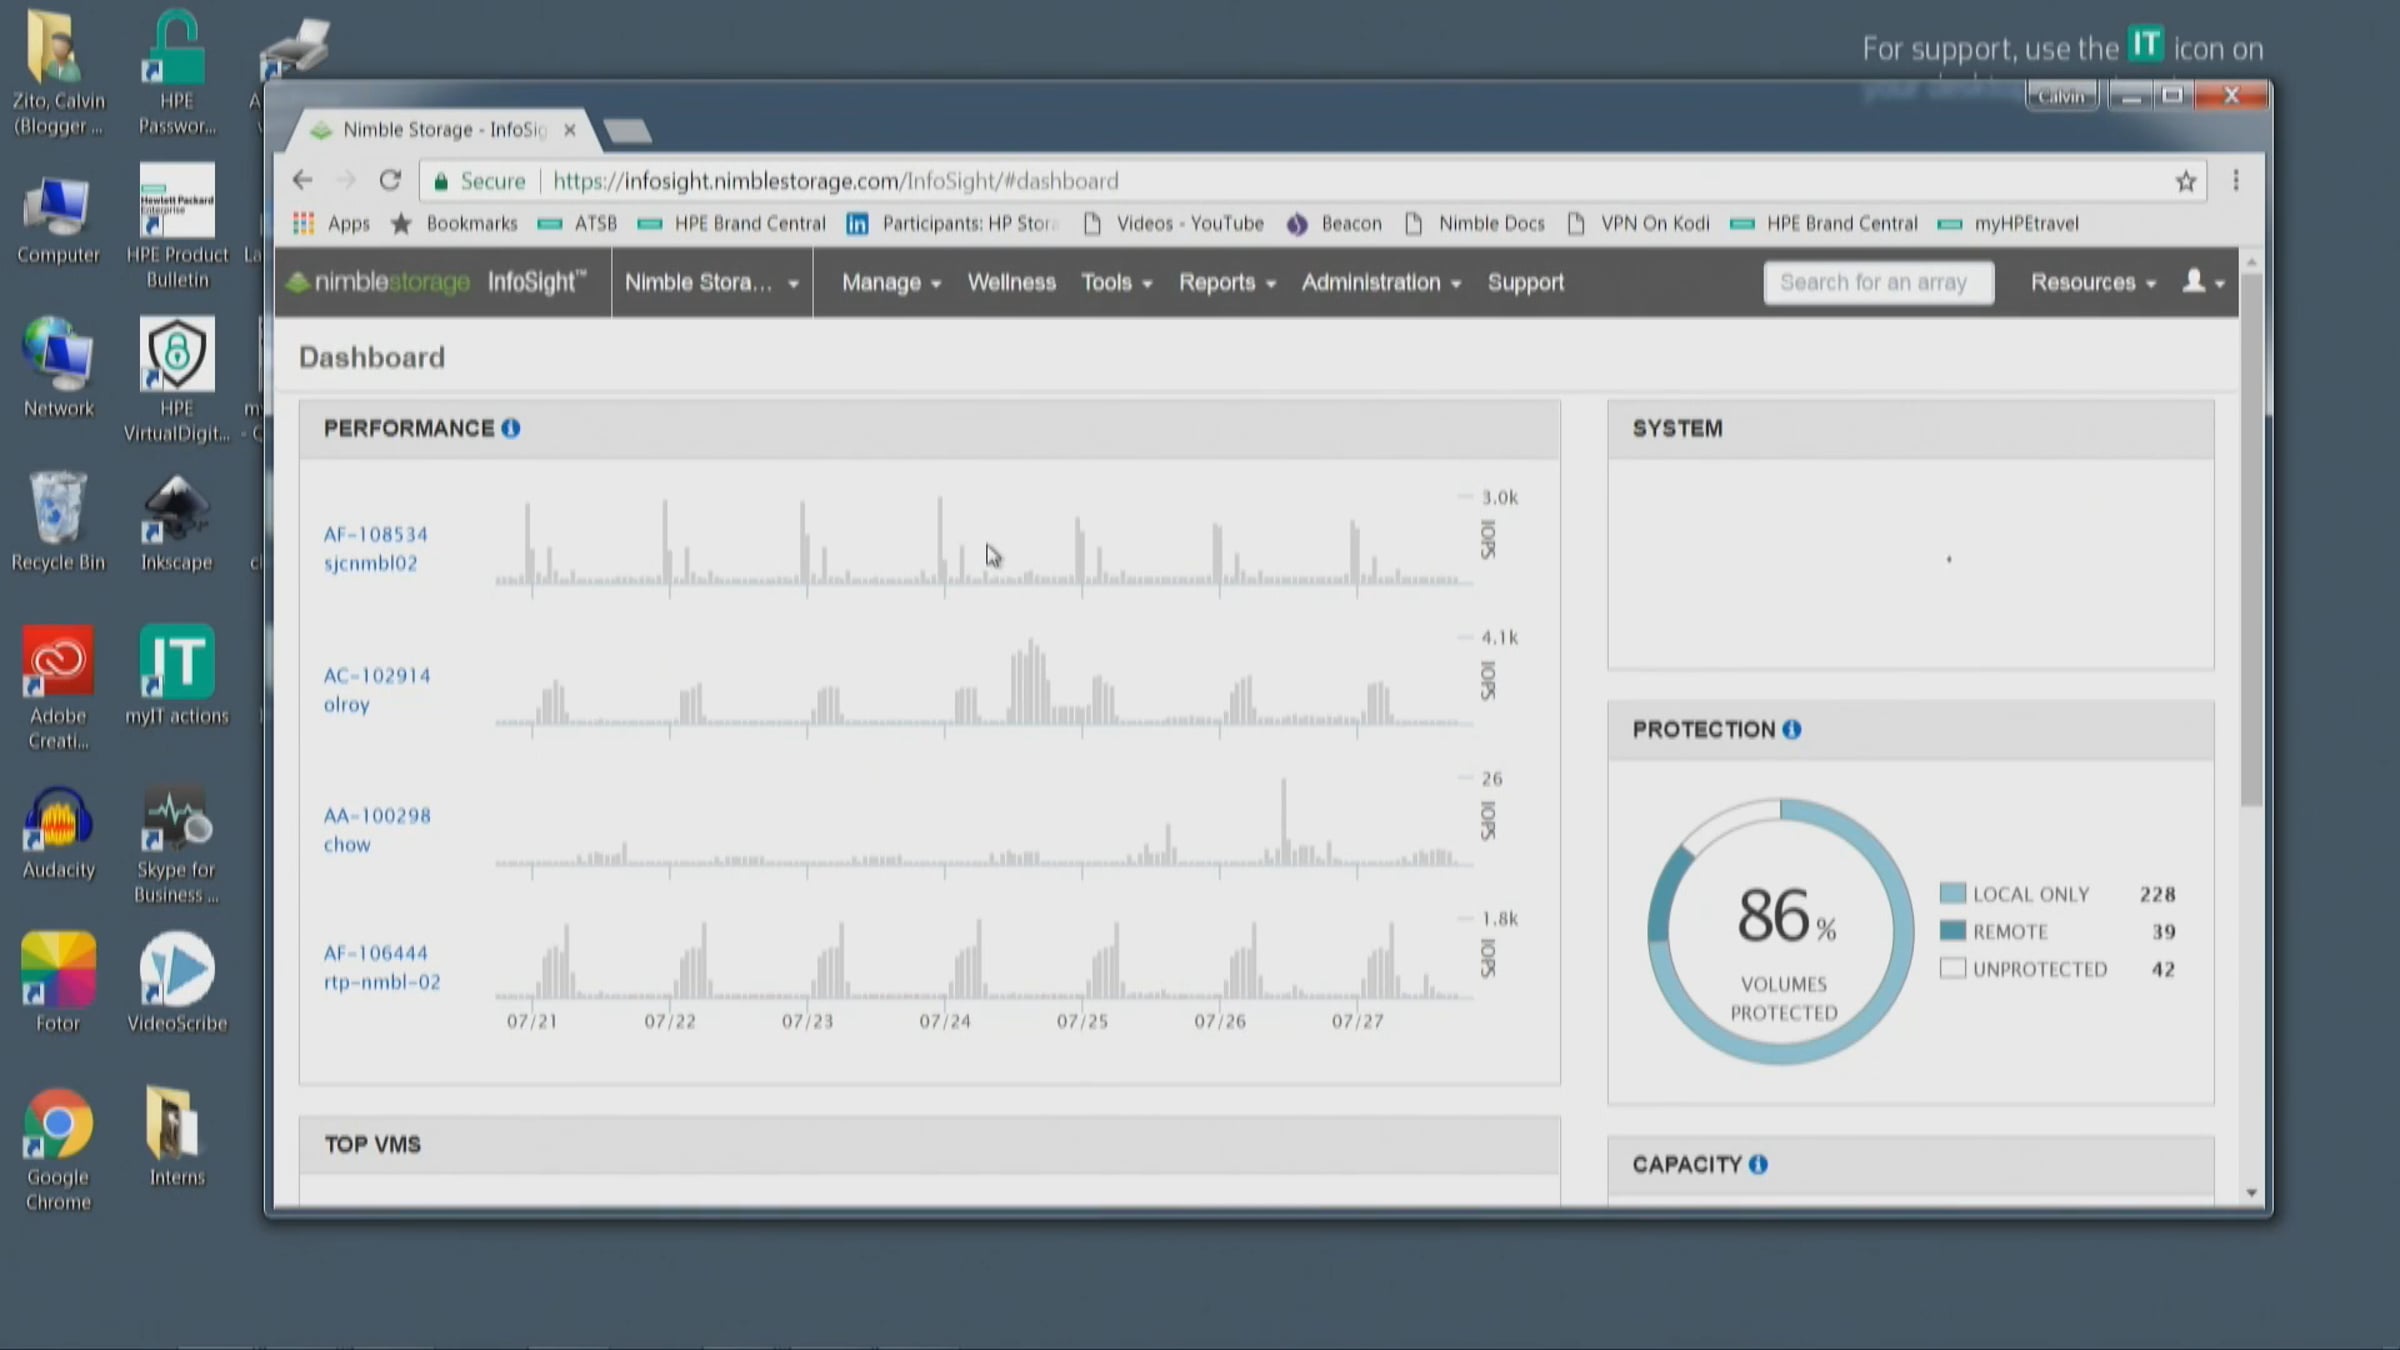Click the scrollbar down arrow
The image size is (2400, 1350).
click(x=2251, y=1192)
